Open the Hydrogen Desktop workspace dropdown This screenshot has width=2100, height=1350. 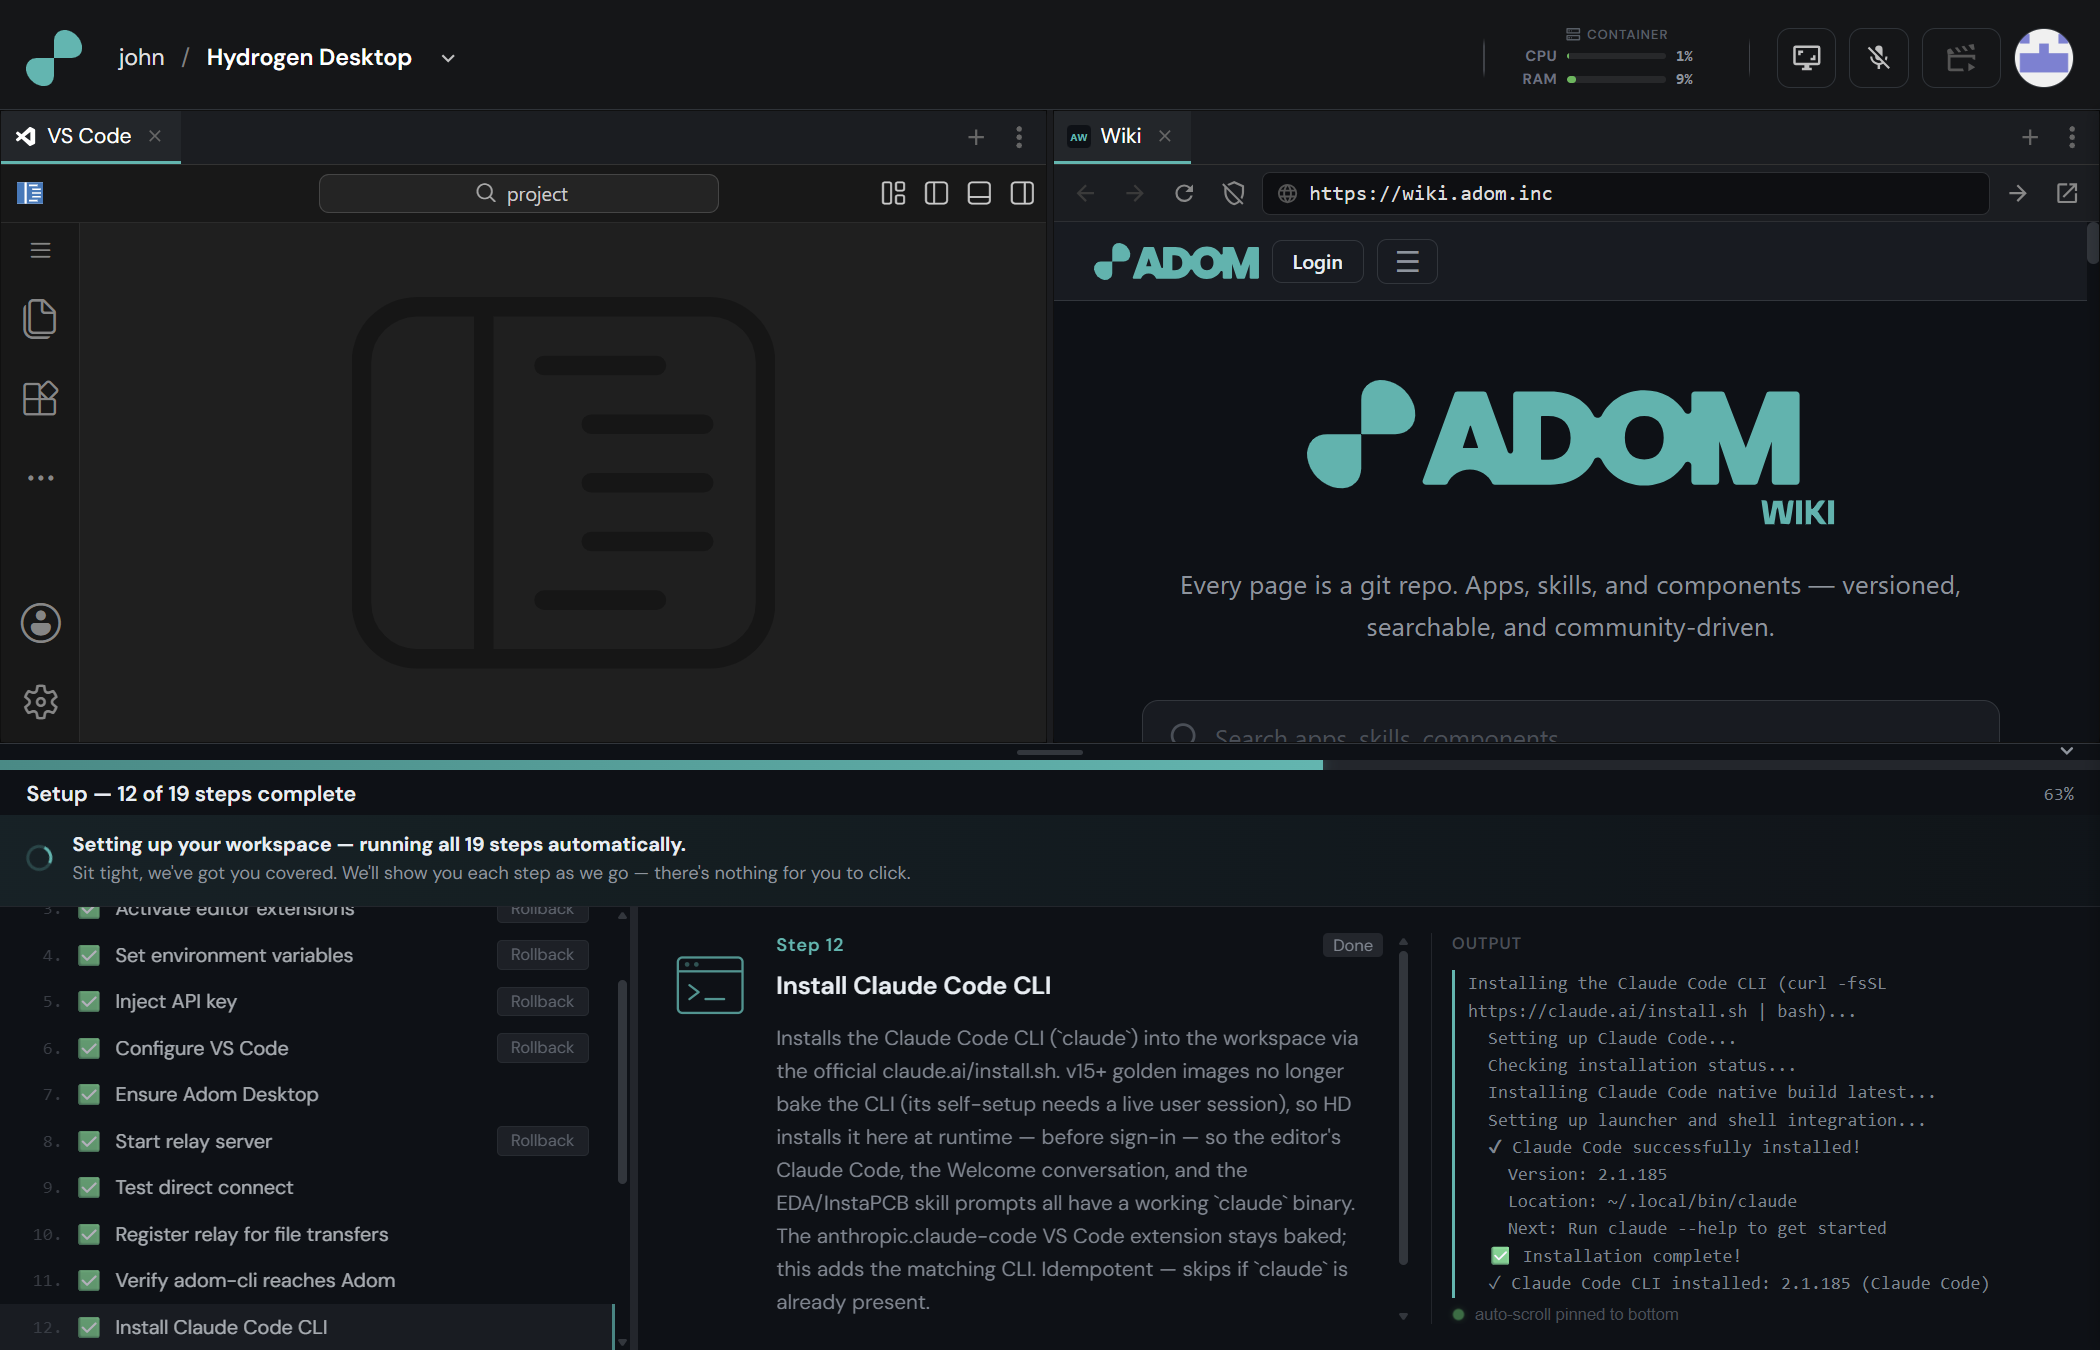click(x=448, y=58)
